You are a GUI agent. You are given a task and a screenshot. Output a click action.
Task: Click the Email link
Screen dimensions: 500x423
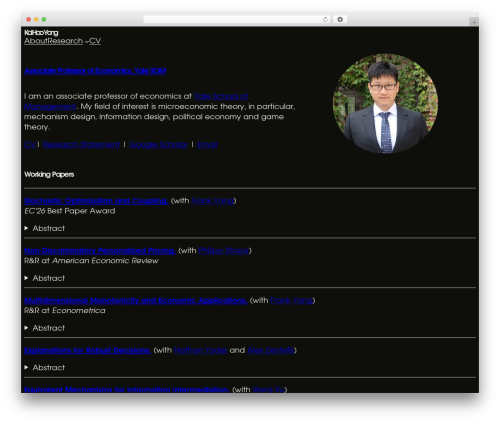click(x=207, y=144)
